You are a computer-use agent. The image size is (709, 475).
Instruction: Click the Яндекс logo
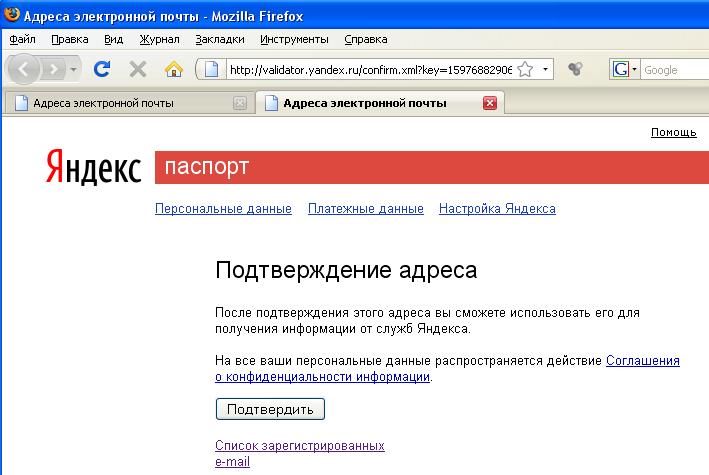click(x=94, y=167)
